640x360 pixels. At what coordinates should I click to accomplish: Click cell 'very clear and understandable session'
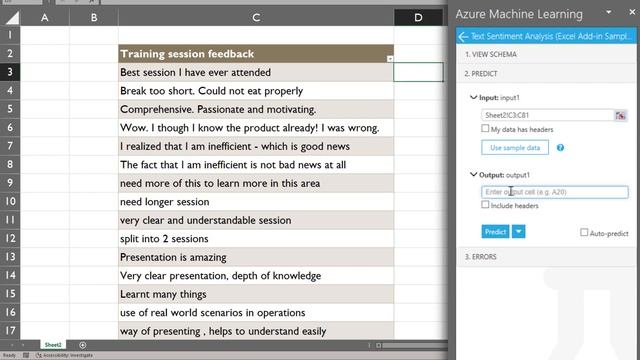click(x=256, y=220)
